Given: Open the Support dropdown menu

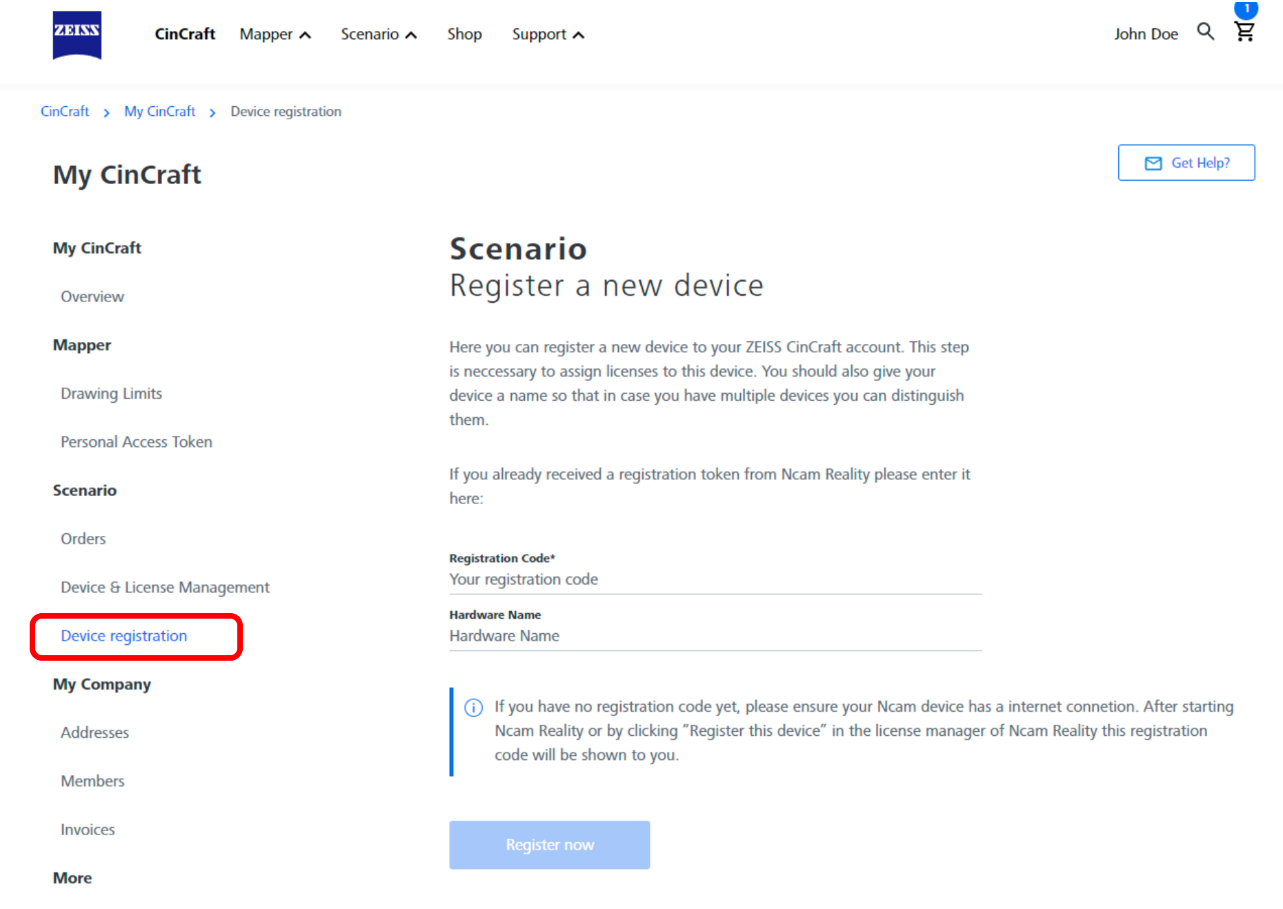Looking at the screenshot, I should (548, 34).
